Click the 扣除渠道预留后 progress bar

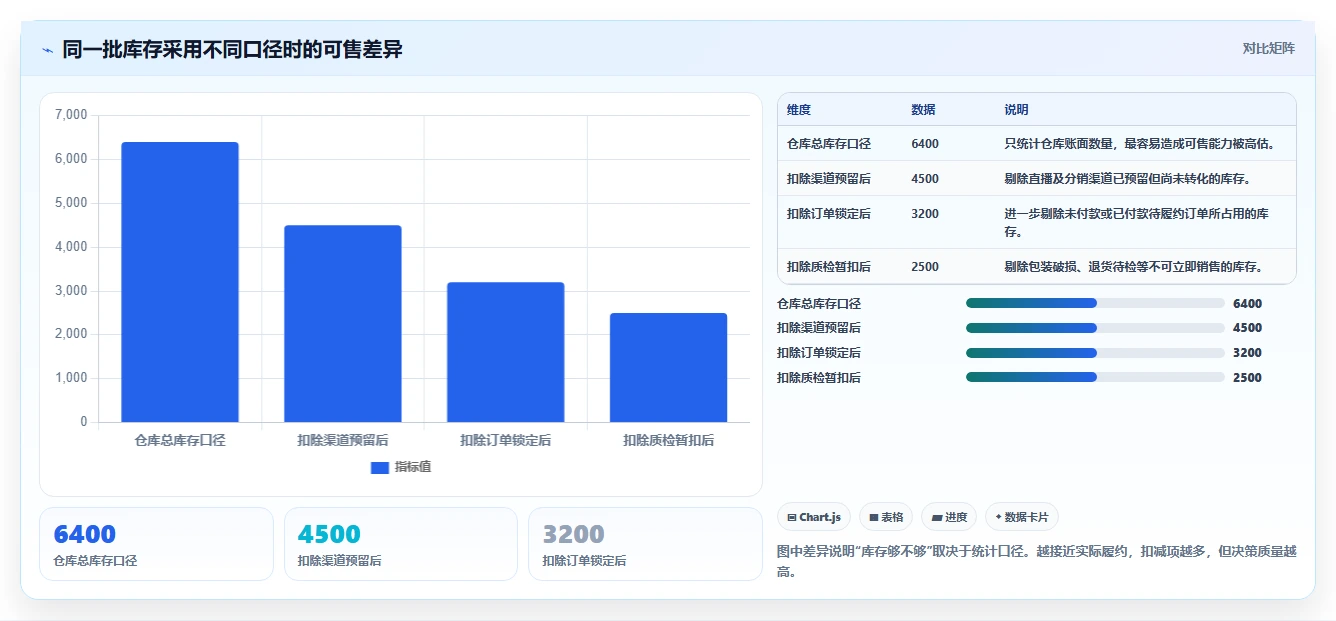[x=1095, y=328]
